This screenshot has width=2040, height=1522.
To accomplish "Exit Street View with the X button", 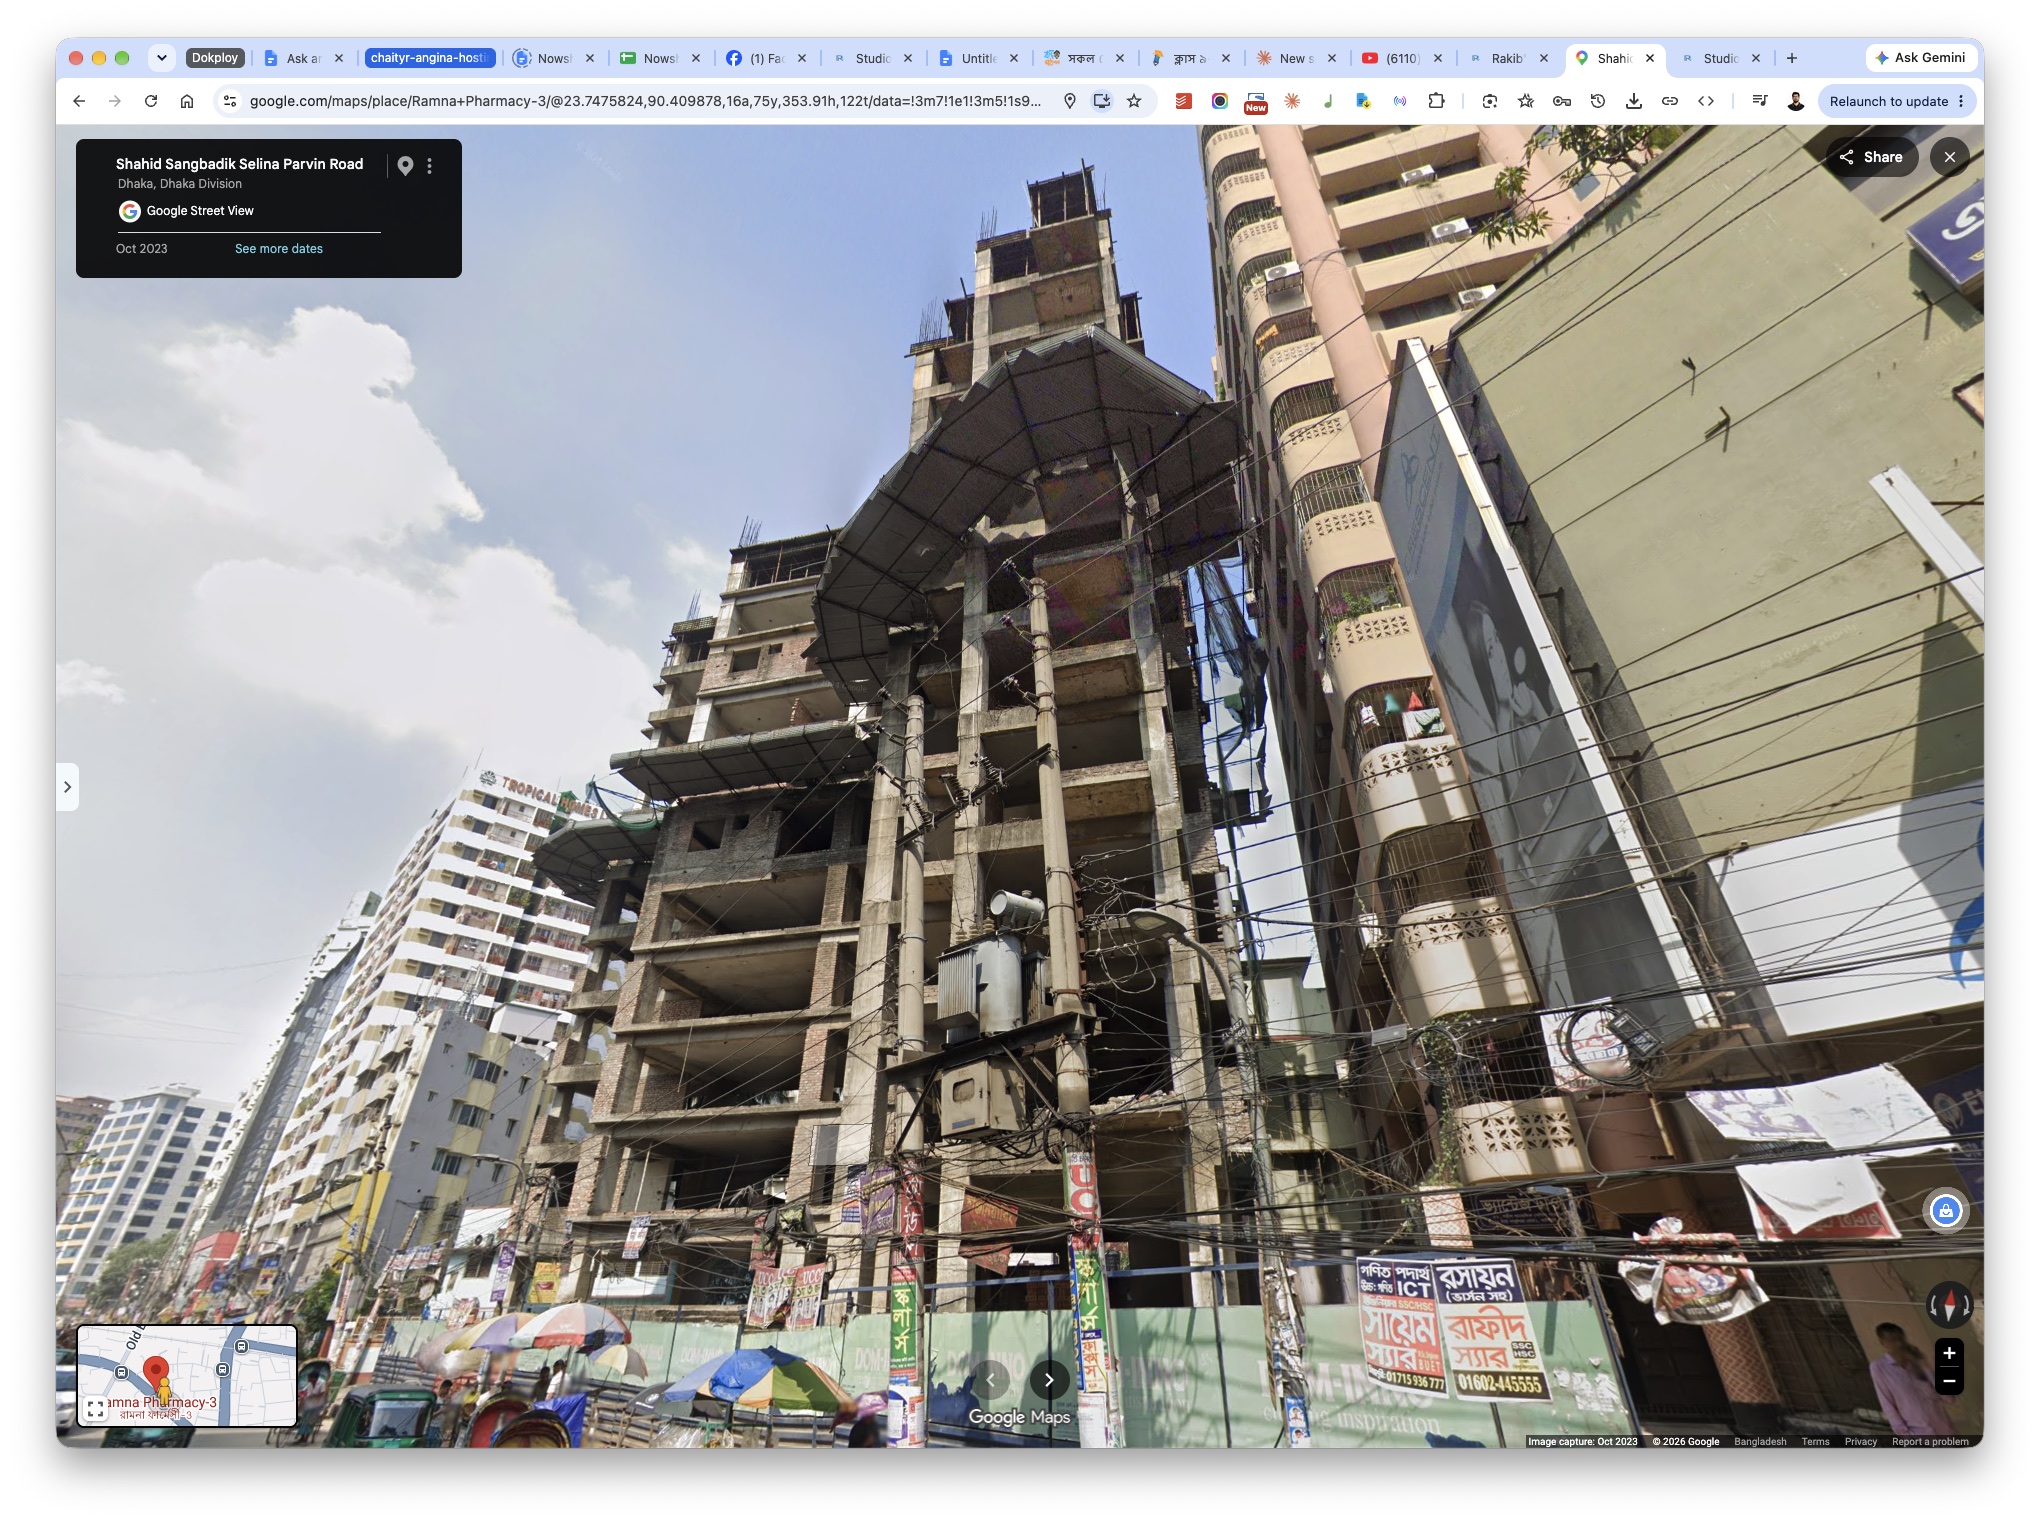I will point(1949,157).
